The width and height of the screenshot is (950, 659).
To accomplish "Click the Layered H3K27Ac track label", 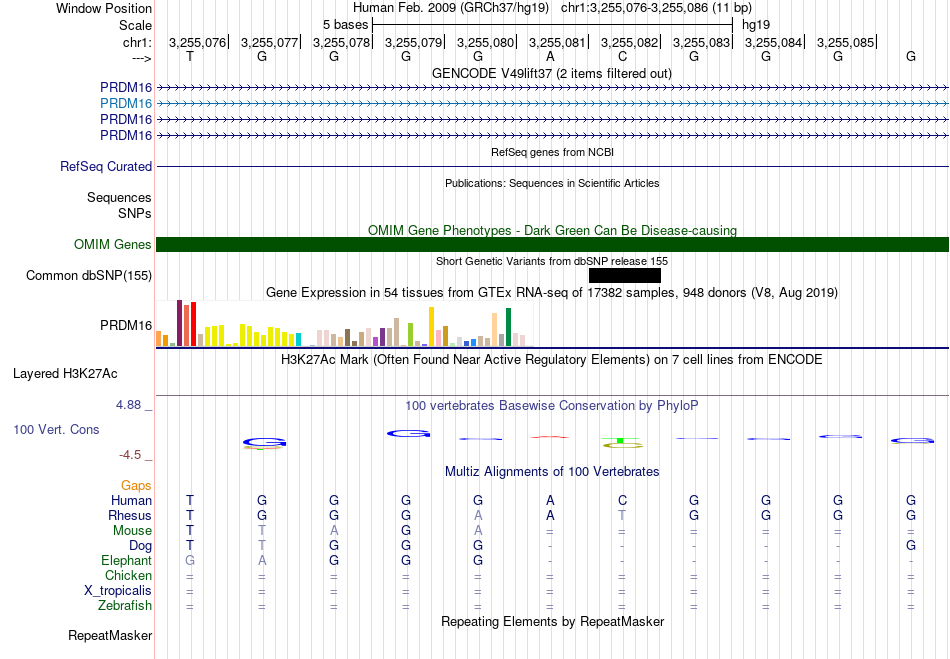I will (x=65, y=374).
